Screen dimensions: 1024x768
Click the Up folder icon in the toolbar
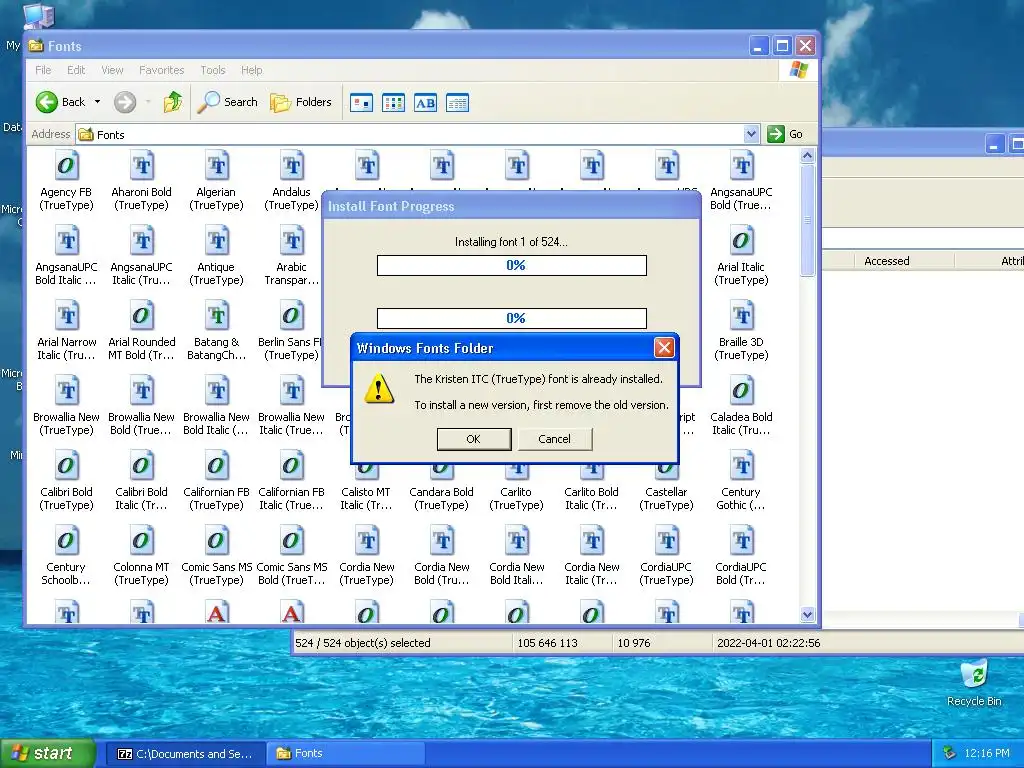[x=173, y=102]
